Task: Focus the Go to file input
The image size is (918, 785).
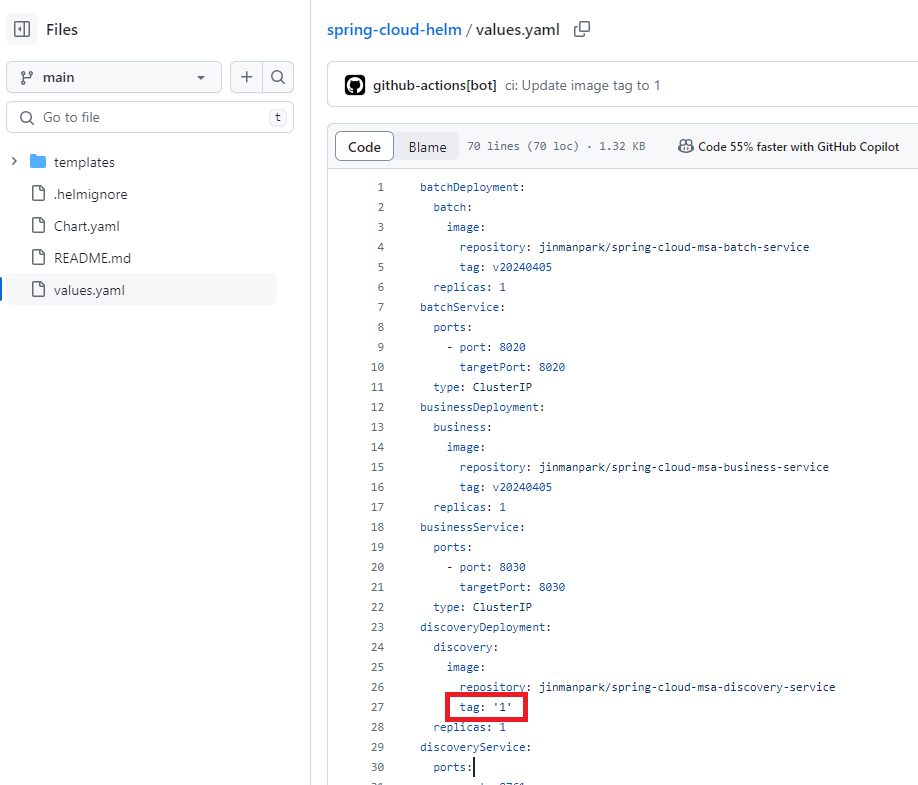Action: (x=150, y=117)
